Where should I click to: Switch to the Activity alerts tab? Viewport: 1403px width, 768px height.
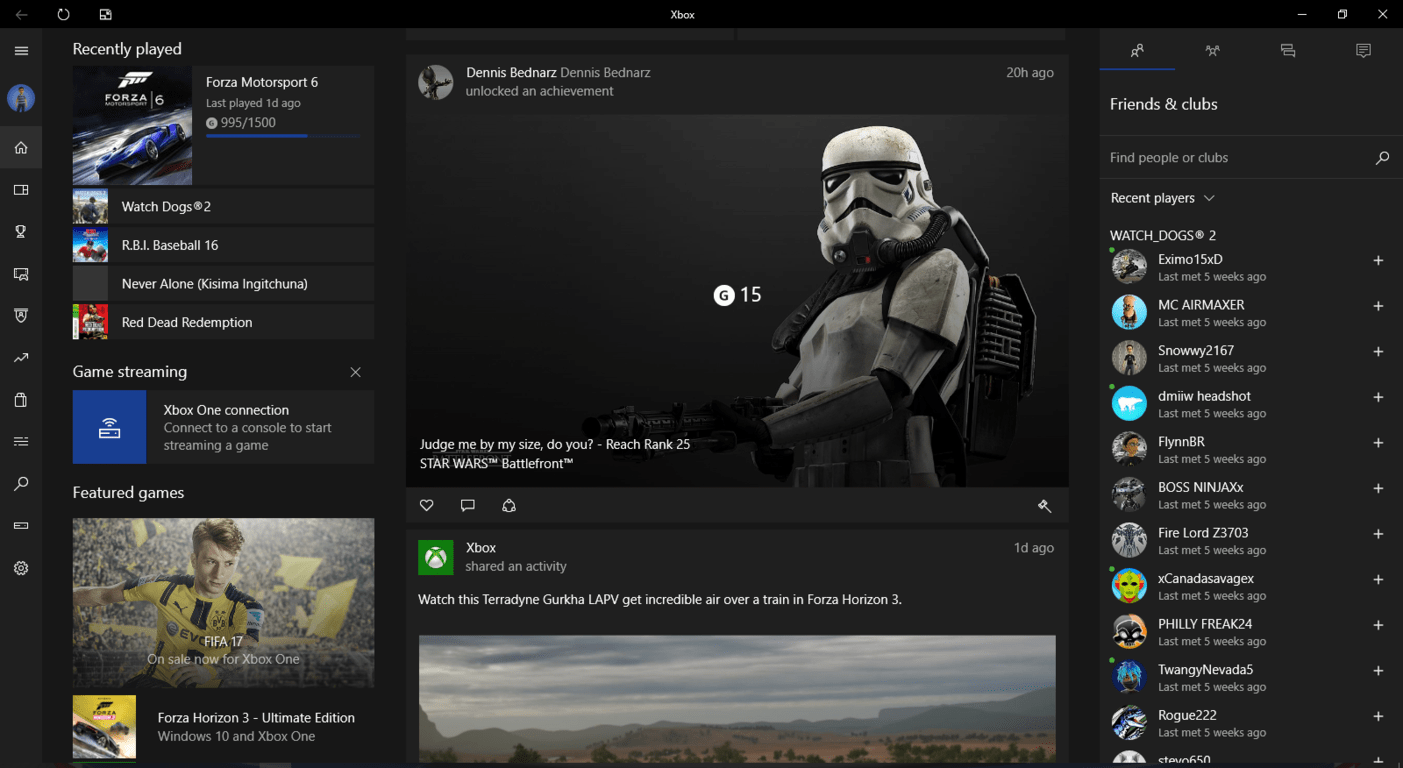coord(1363,50)
